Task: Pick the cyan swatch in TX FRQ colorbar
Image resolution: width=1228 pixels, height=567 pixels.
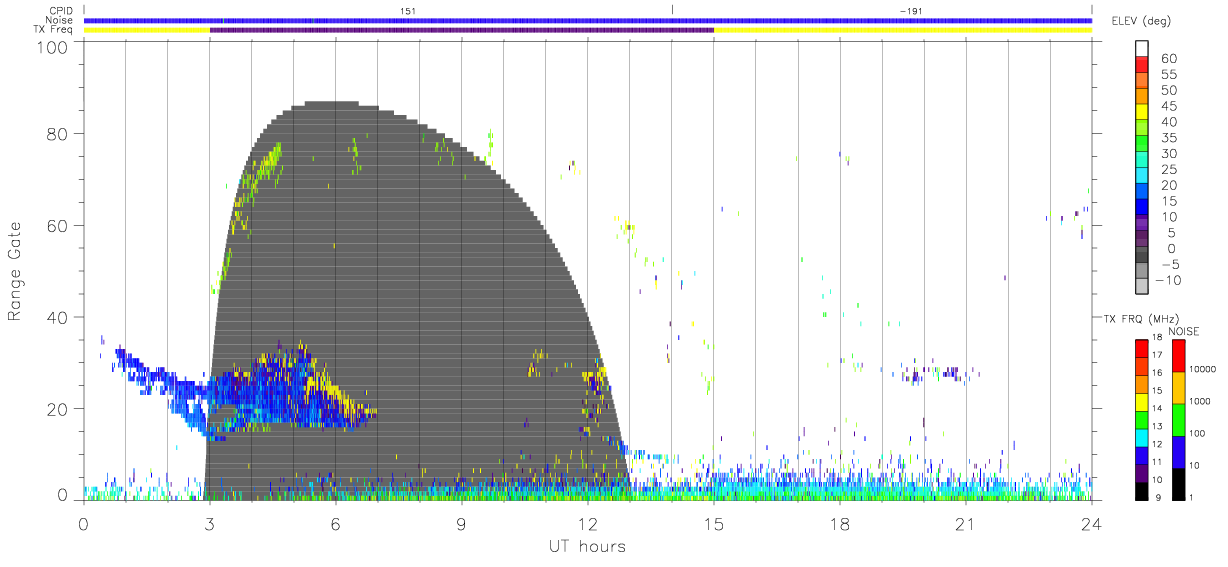Action: pos(1141,437)
